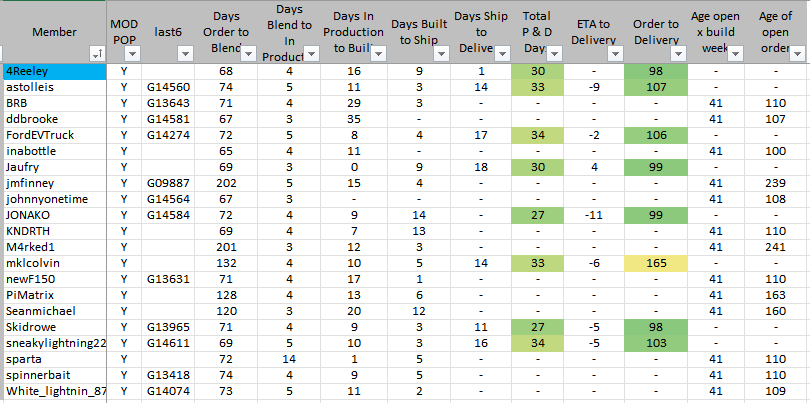The height and width of the screenshot is (403, 810).
Task: Open the Member column sort filter button
Action: 97,53
